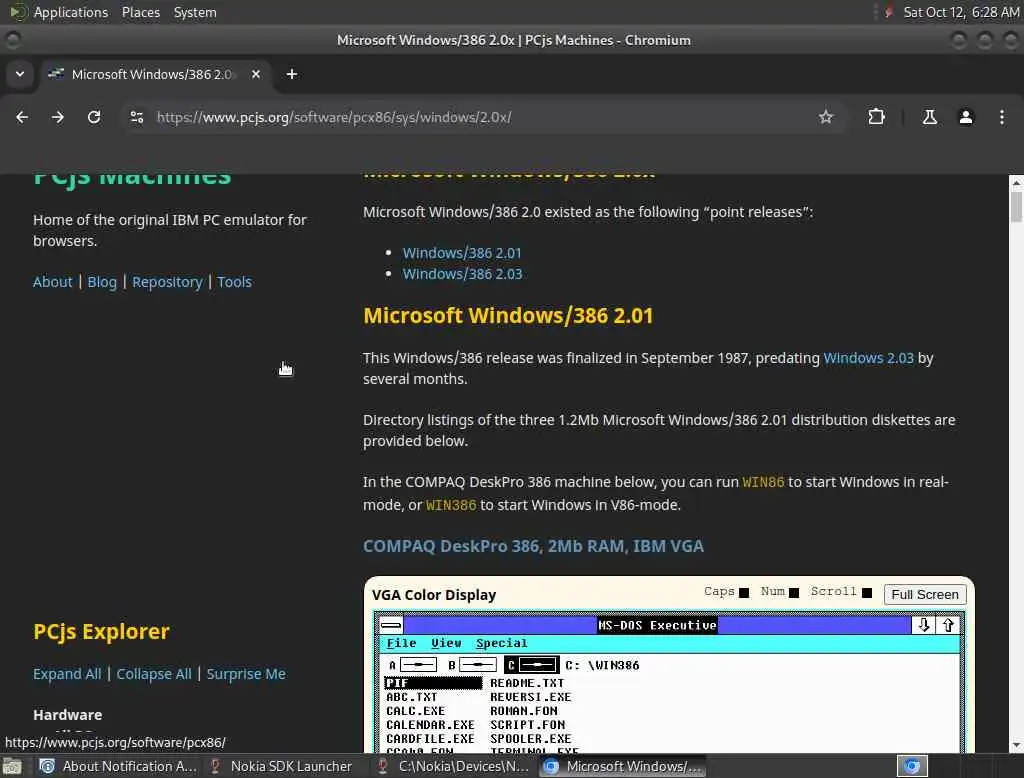Open the Places menu in the top panel
Image resolution: width=1024 pixels, height=778 pixels.
pyautogui.click(x=141, y=12)
